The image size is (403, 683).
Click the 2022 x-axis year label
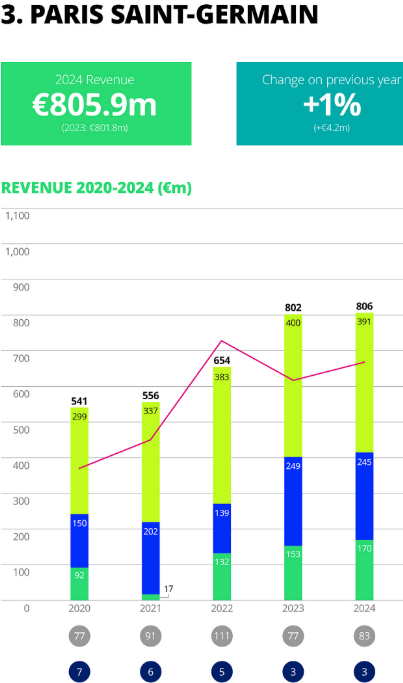(x=222, y=608)
